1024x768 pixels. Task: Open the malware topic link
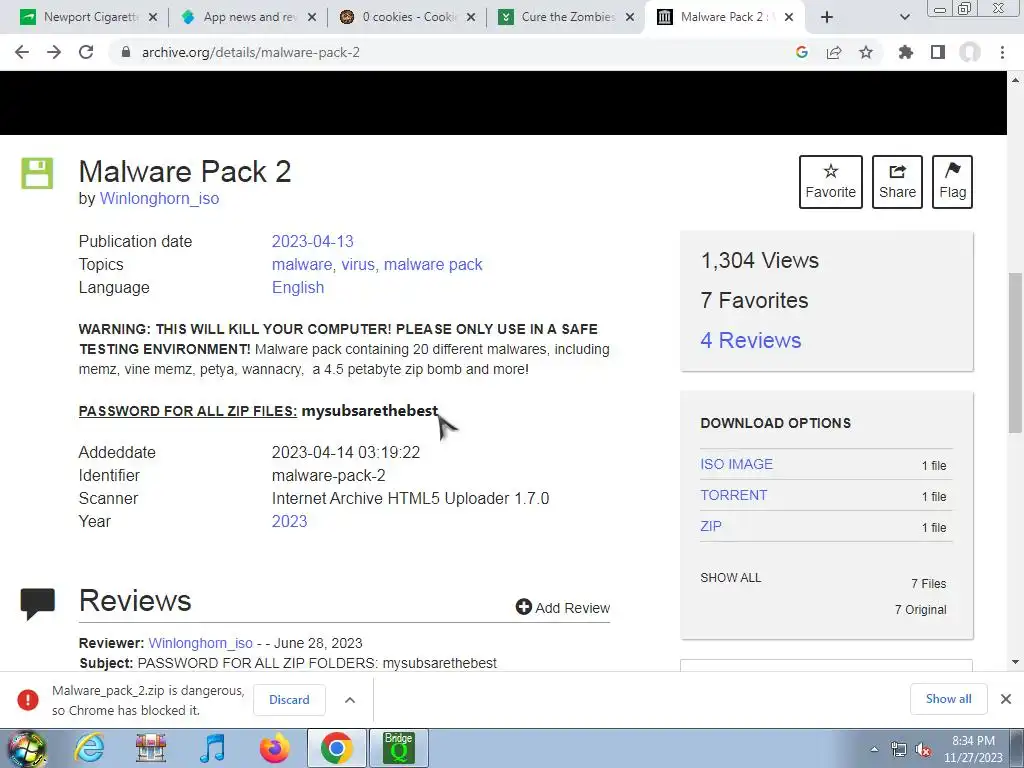(302, 264)
